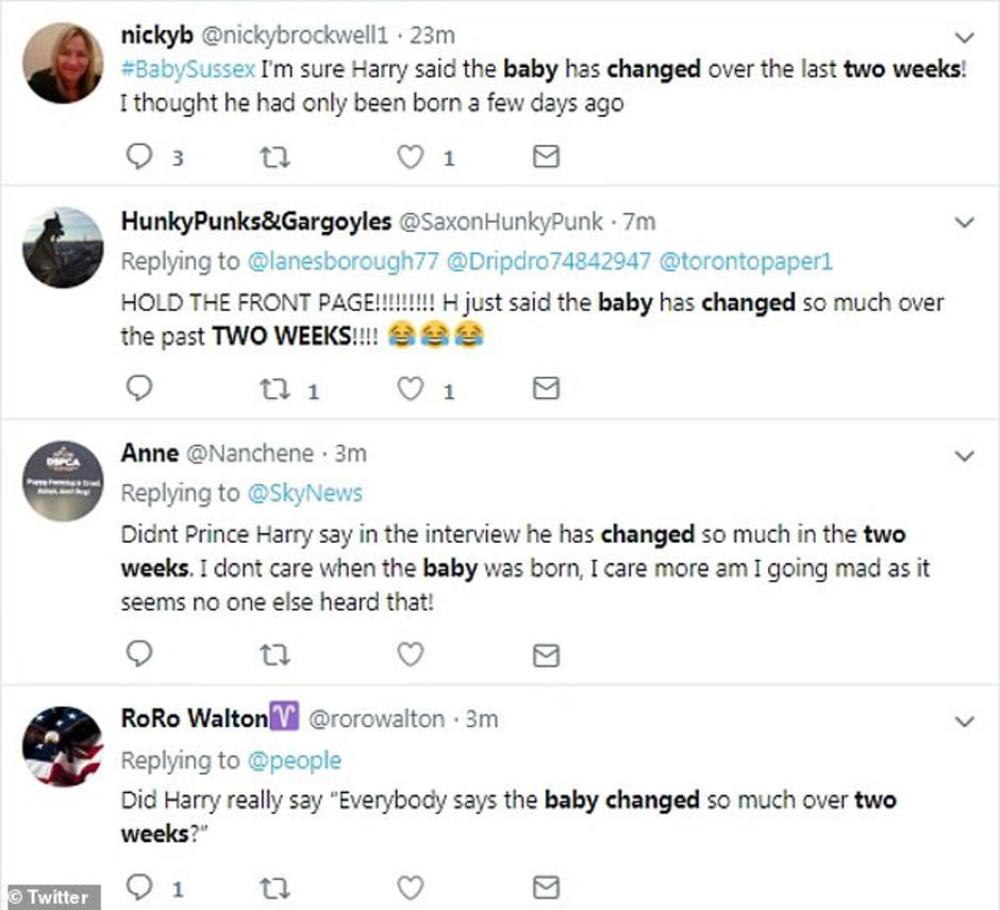Like RoRo Walton's tweet

coord(411,886)
